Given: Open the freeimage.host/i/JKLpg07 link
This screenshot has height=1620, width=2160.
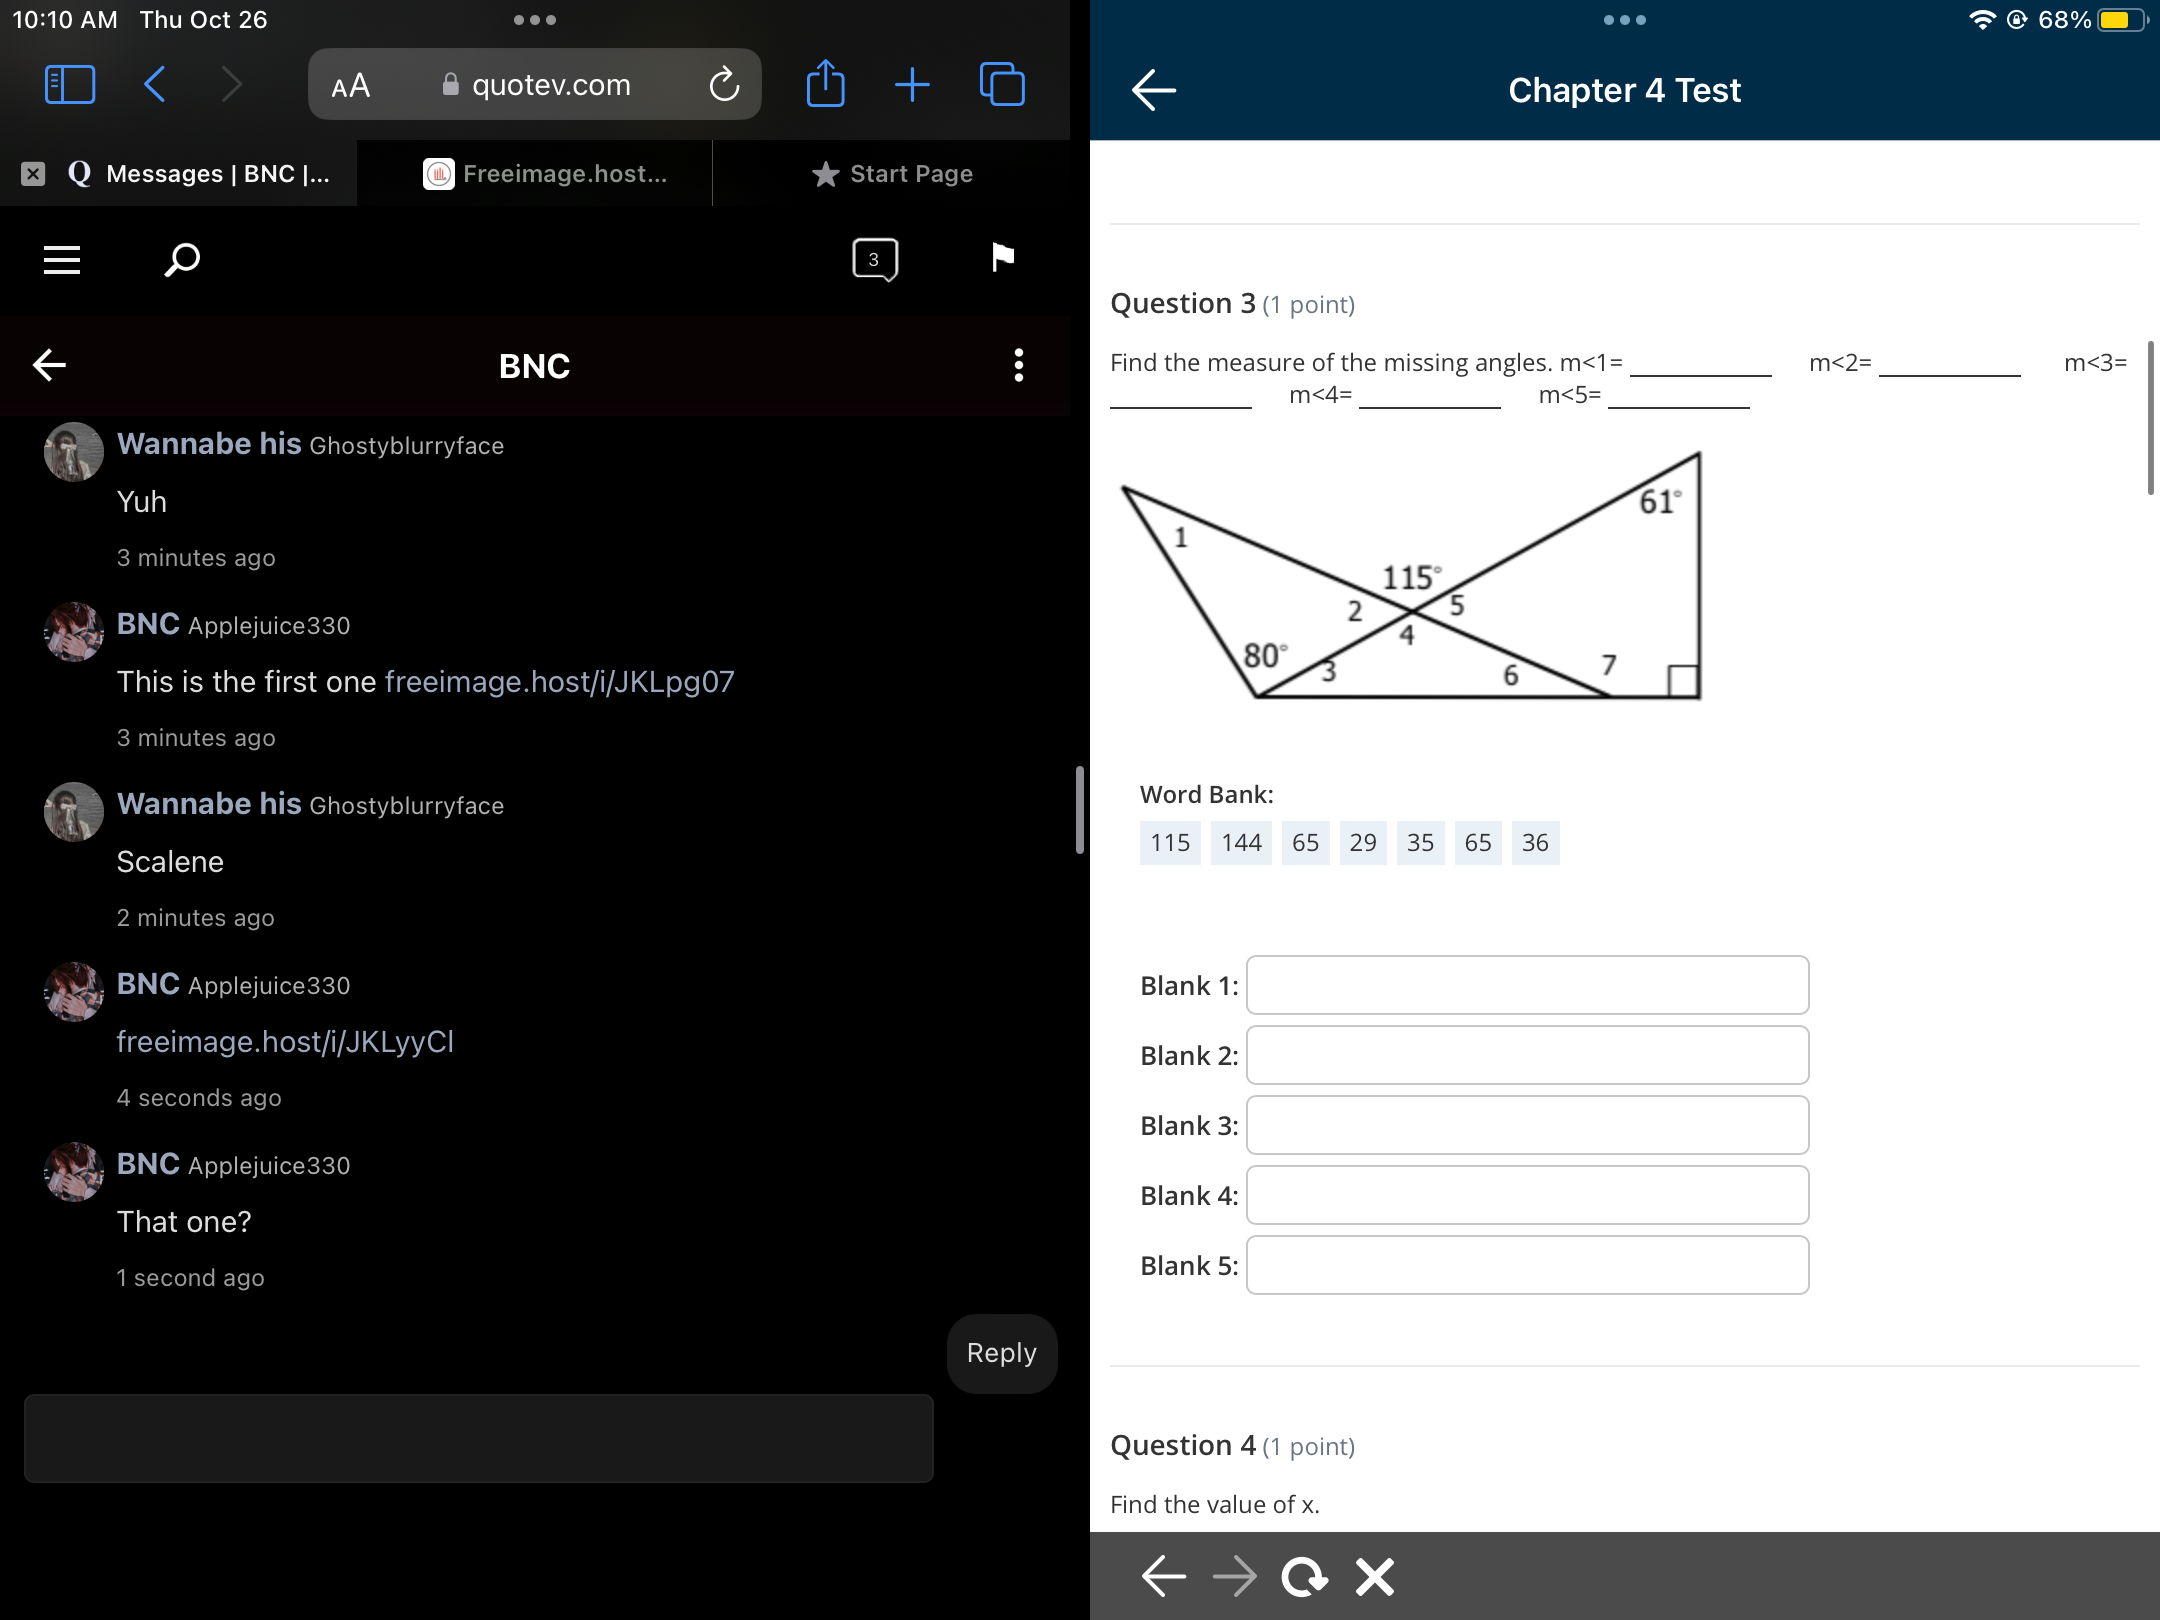Looking at the screenshot, I should [x=559, y=682].
